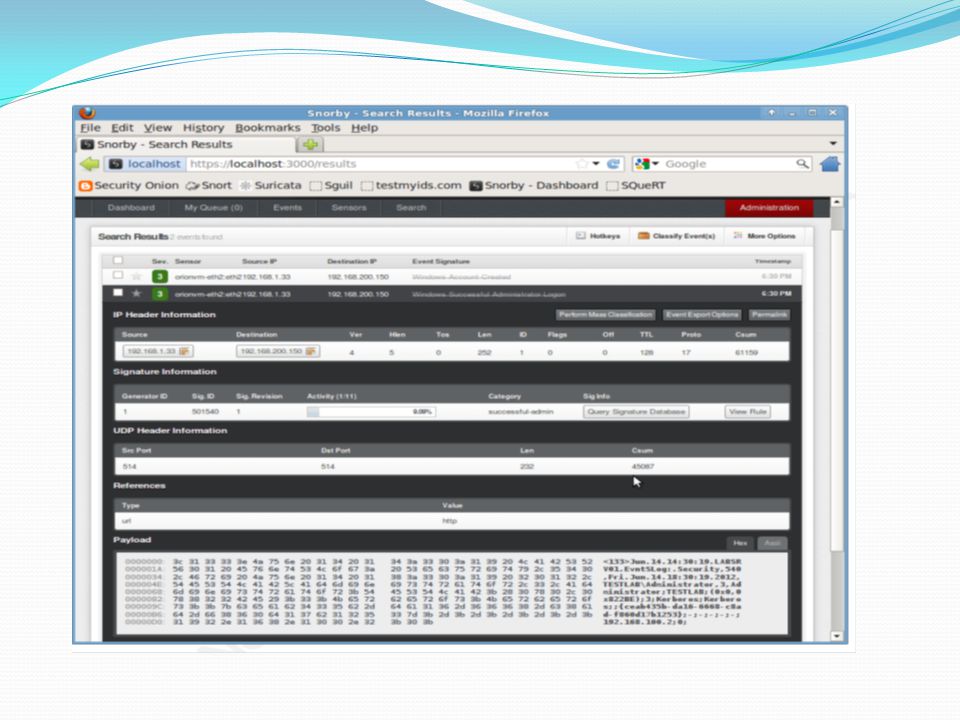Check the Windows Account Created event checkbox
960x720 pixels.
click(118, 276)
